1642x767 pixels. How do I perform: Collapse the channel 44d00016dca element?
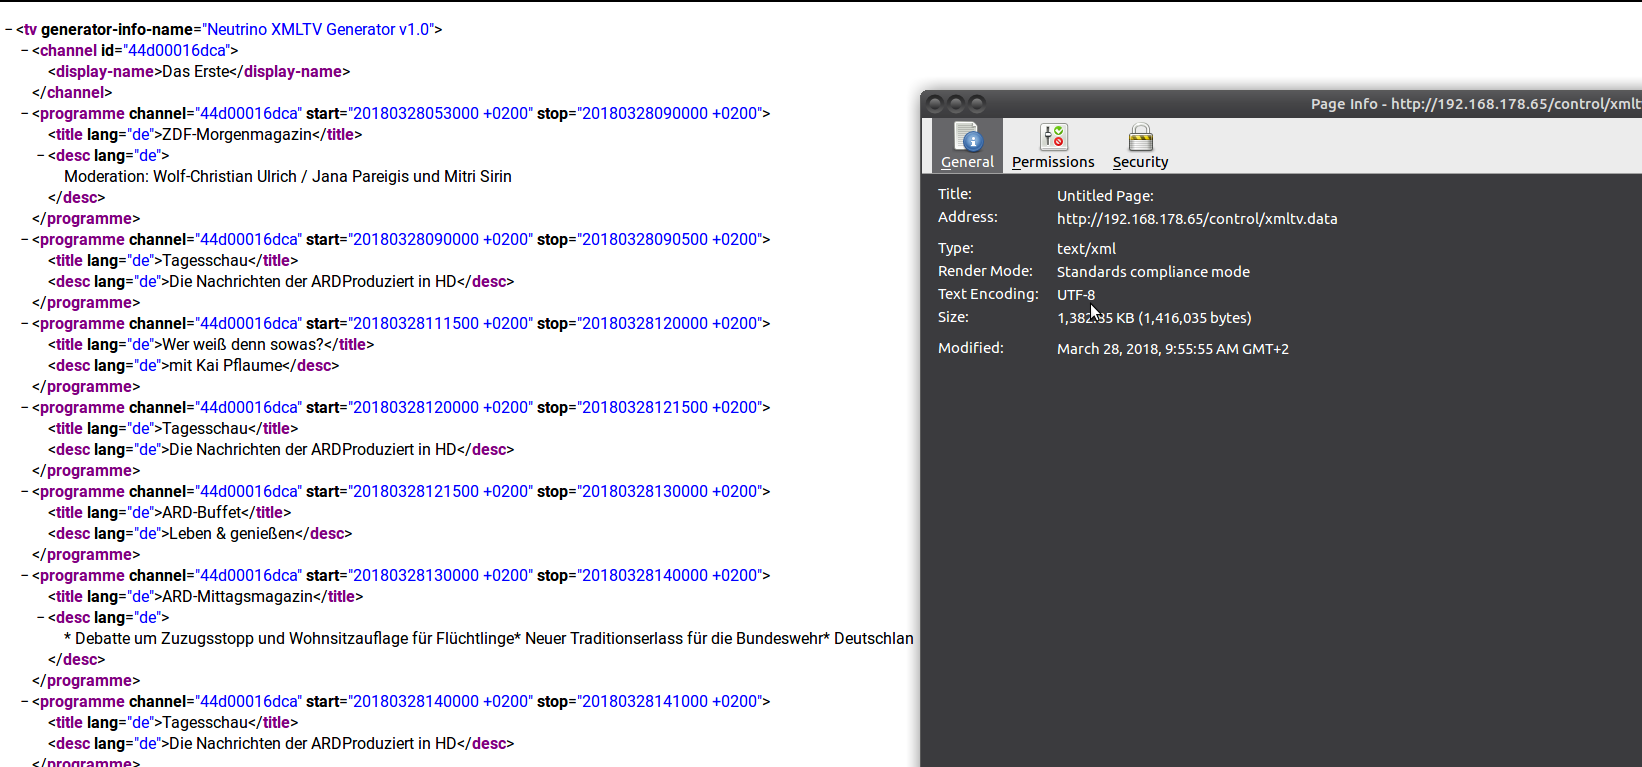pyautogui.click(x=25, y=51)
